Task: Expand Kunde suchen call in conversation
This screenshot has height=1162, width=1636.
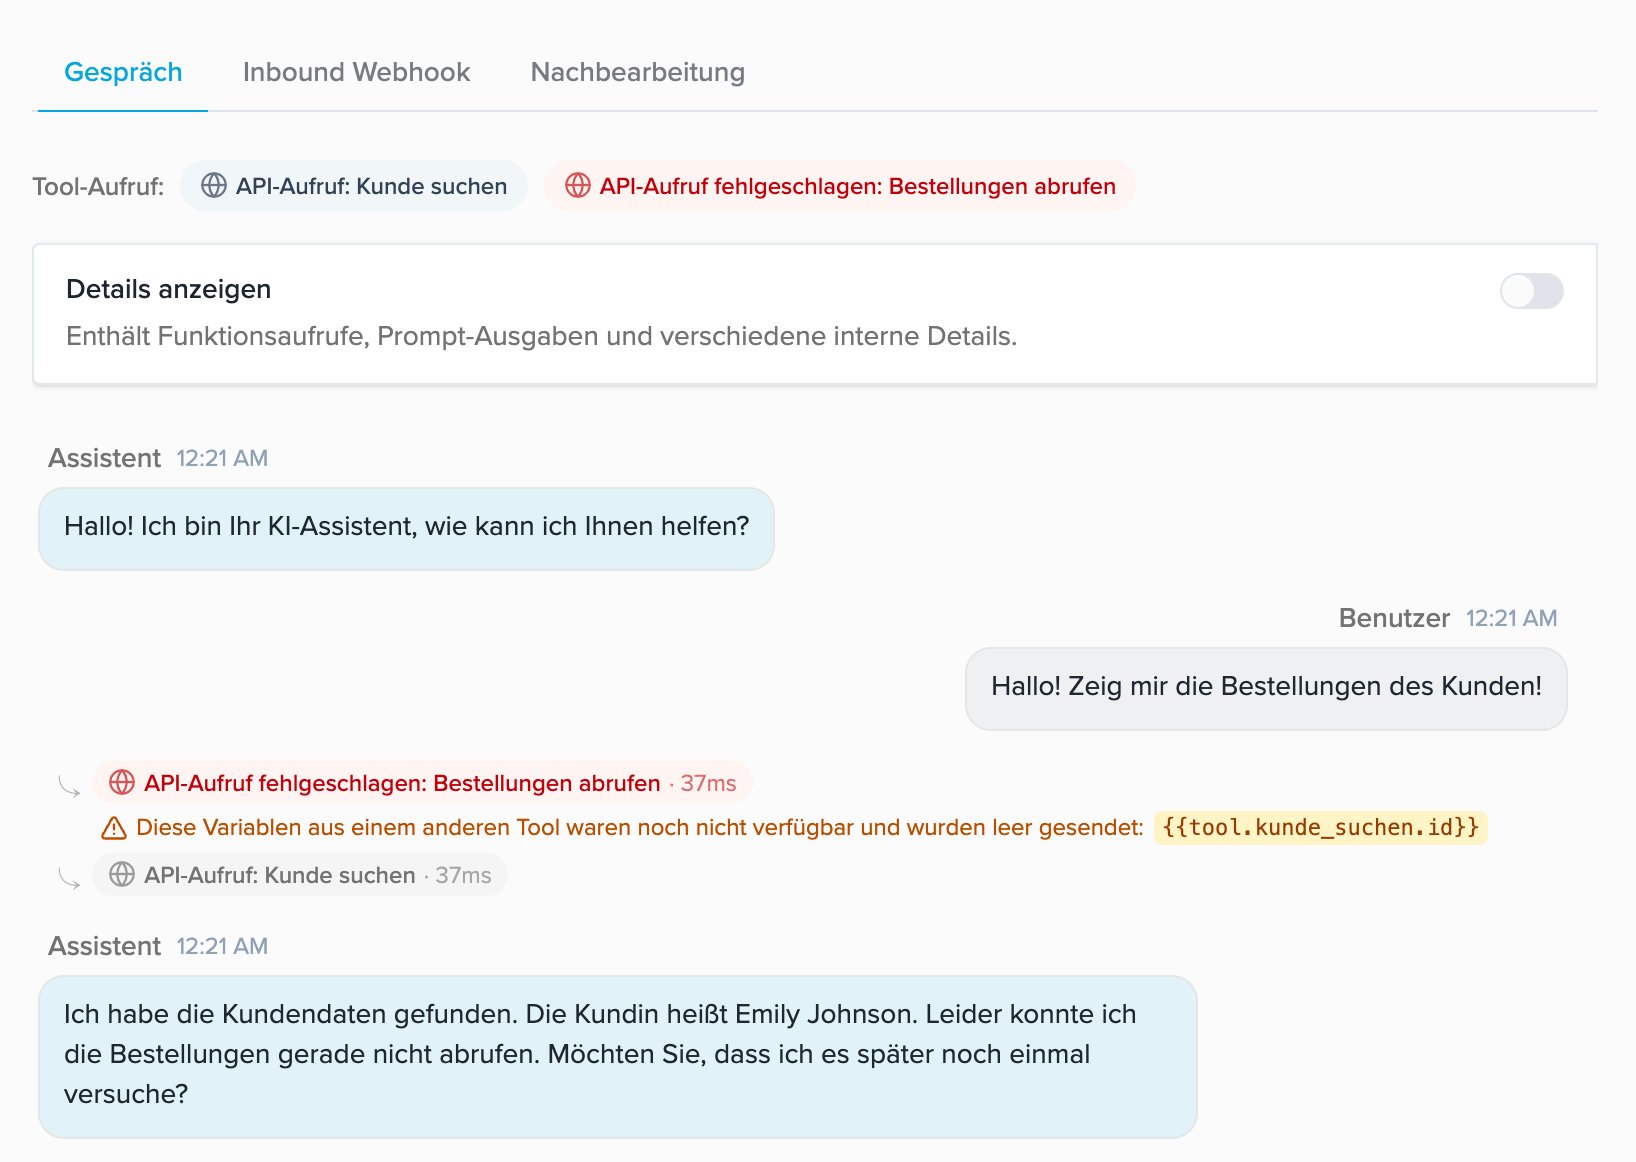Action: pyautogui.click(x=300, y=875)
